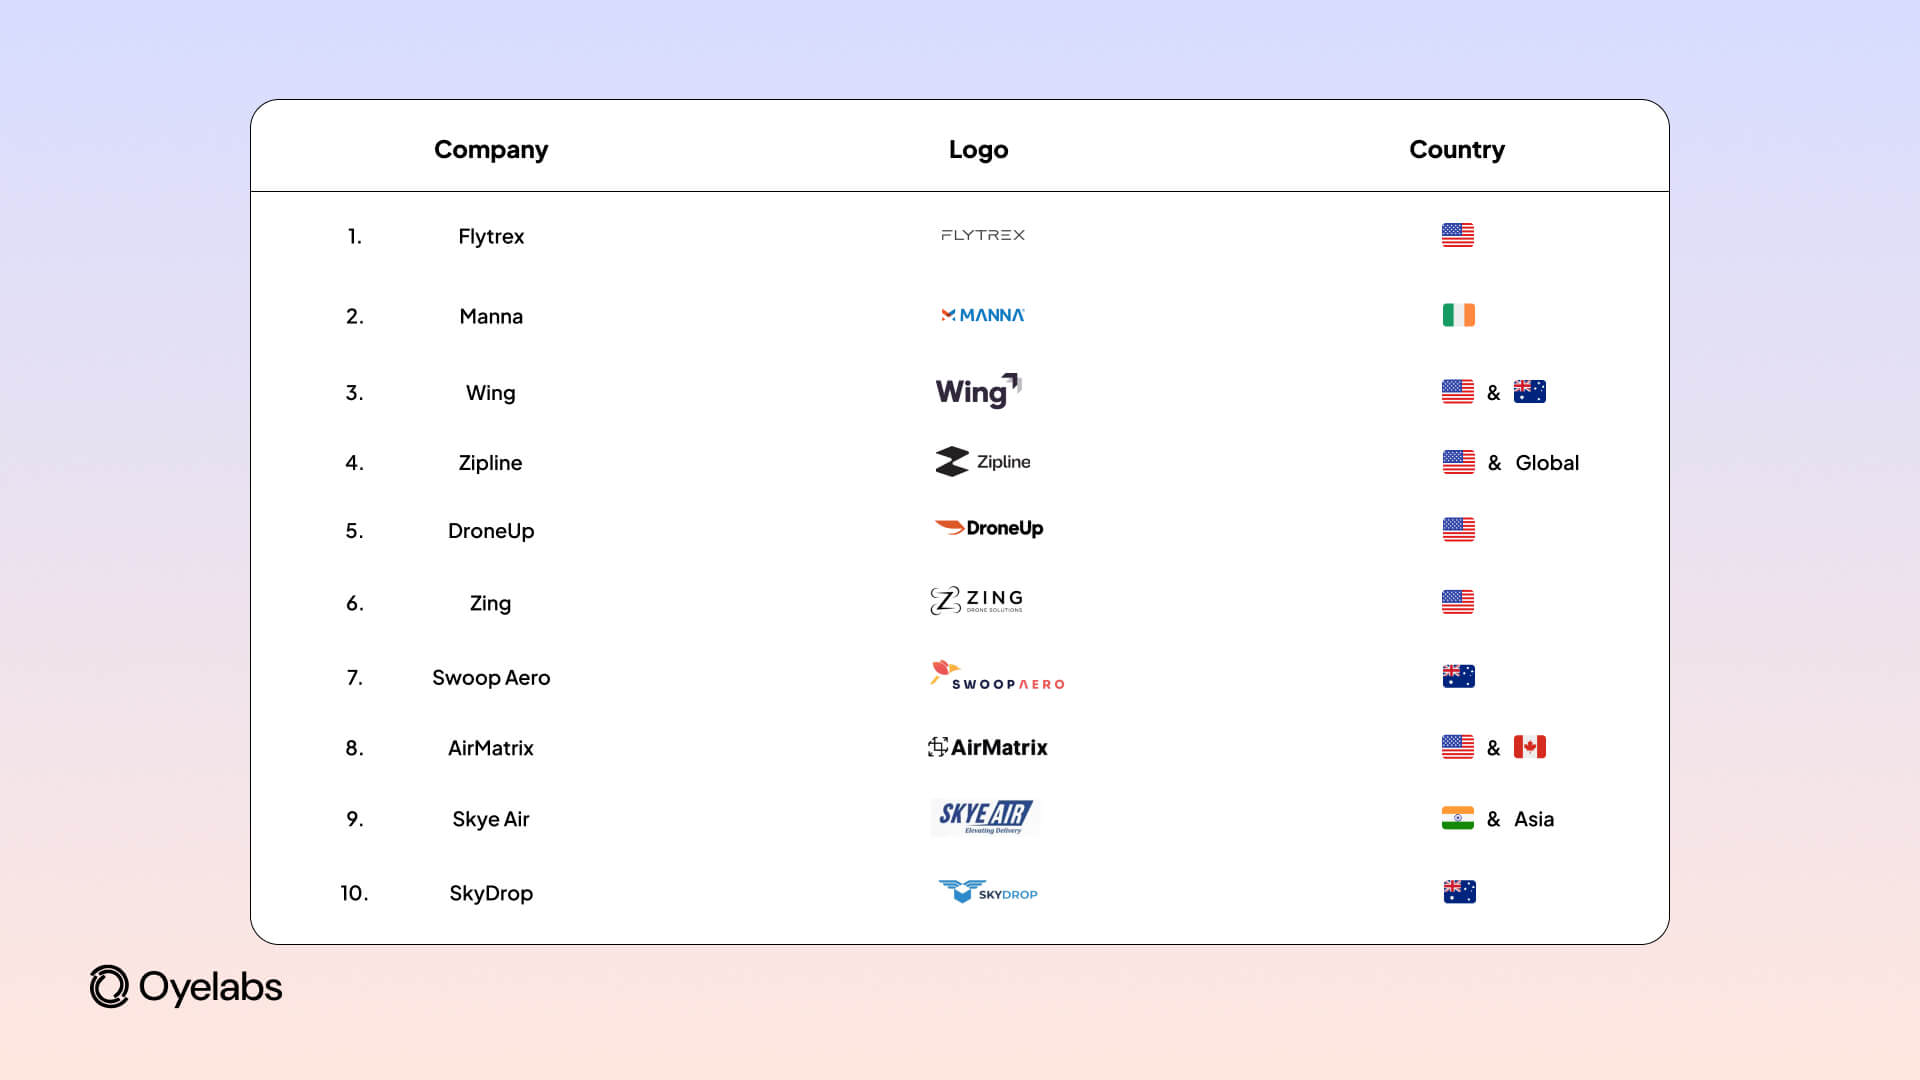
Task: Click the US flag in Zipline row
Action: point(1459,462)
